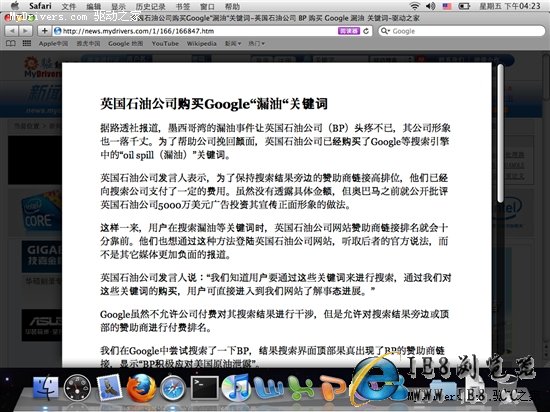Image resolution: width=550 pixels, height=412 pixels.
Task: Open the 书签 menu
Action: 182,6
